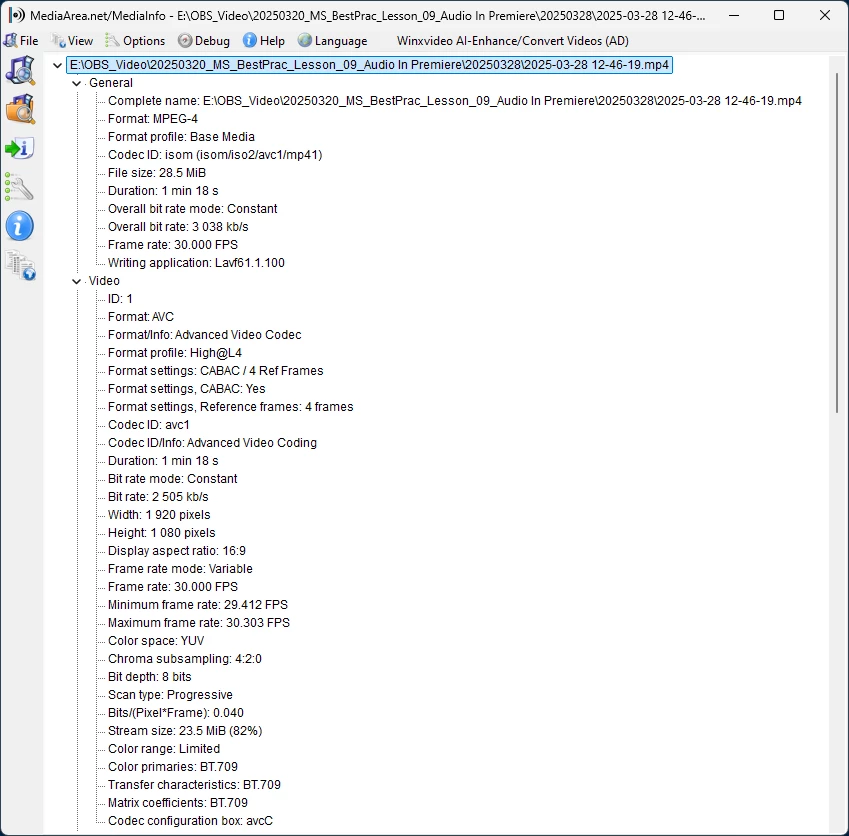Select 'Scan type: Progressive' row
849x836 pixels.
click(x=171, y=695)
